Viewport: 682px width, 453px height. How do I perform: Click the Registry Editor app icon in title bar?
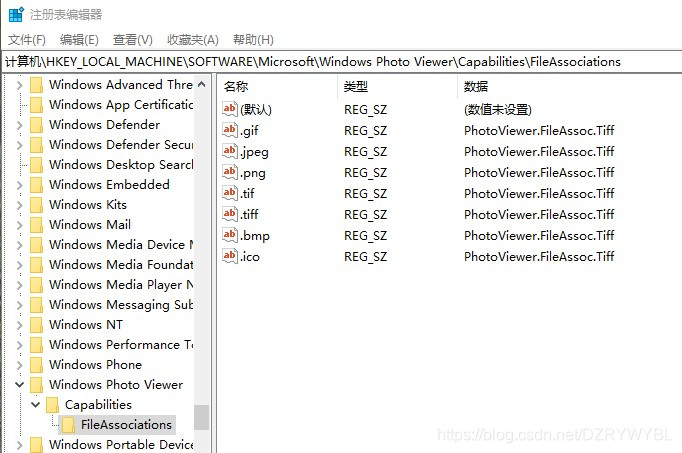(x=16, y=14)
